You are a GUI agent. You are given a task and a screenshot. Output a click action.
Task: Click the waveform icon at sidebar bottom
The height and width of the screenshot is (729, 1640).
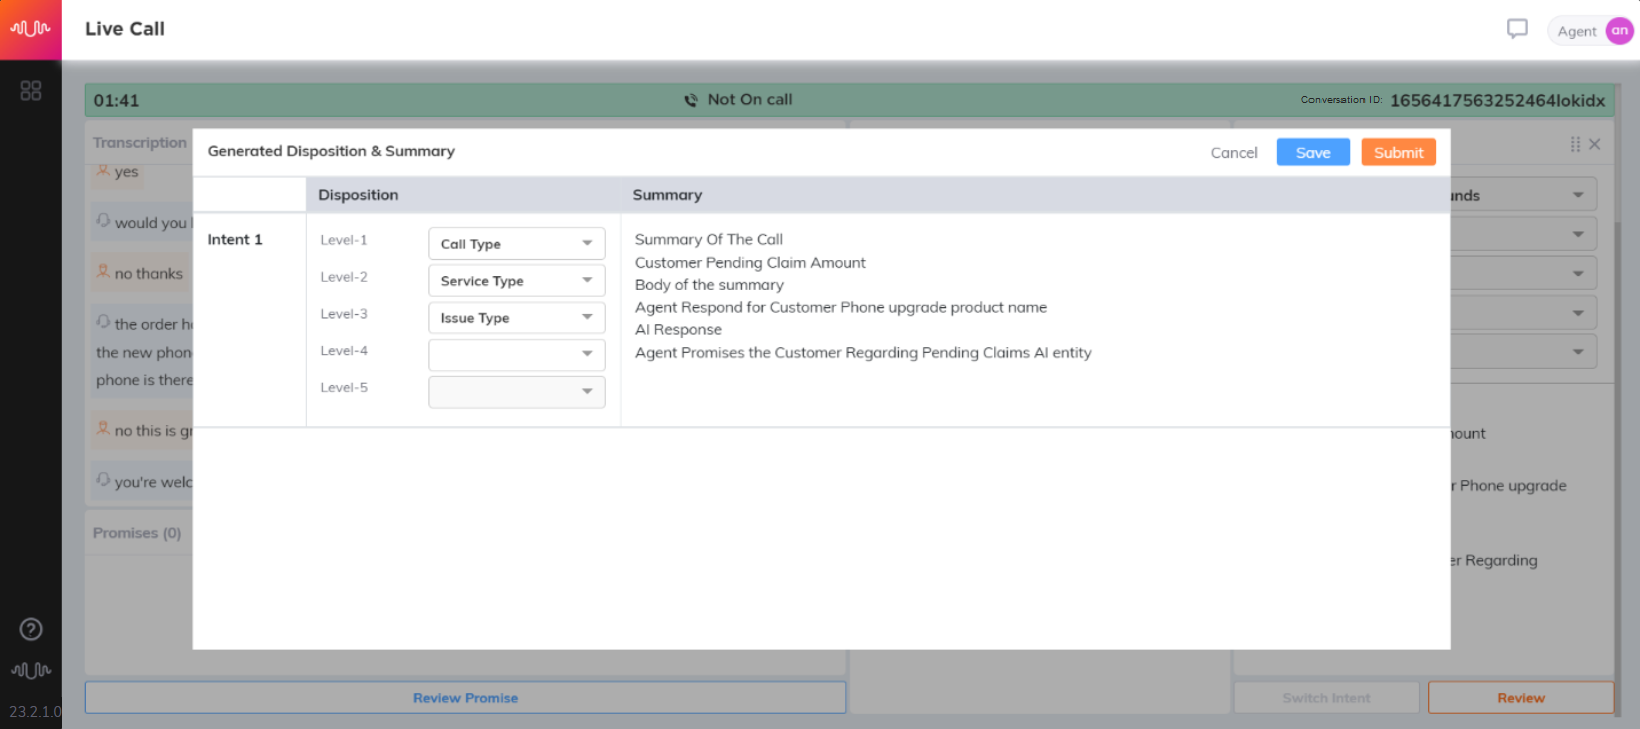tap(31, 670)
